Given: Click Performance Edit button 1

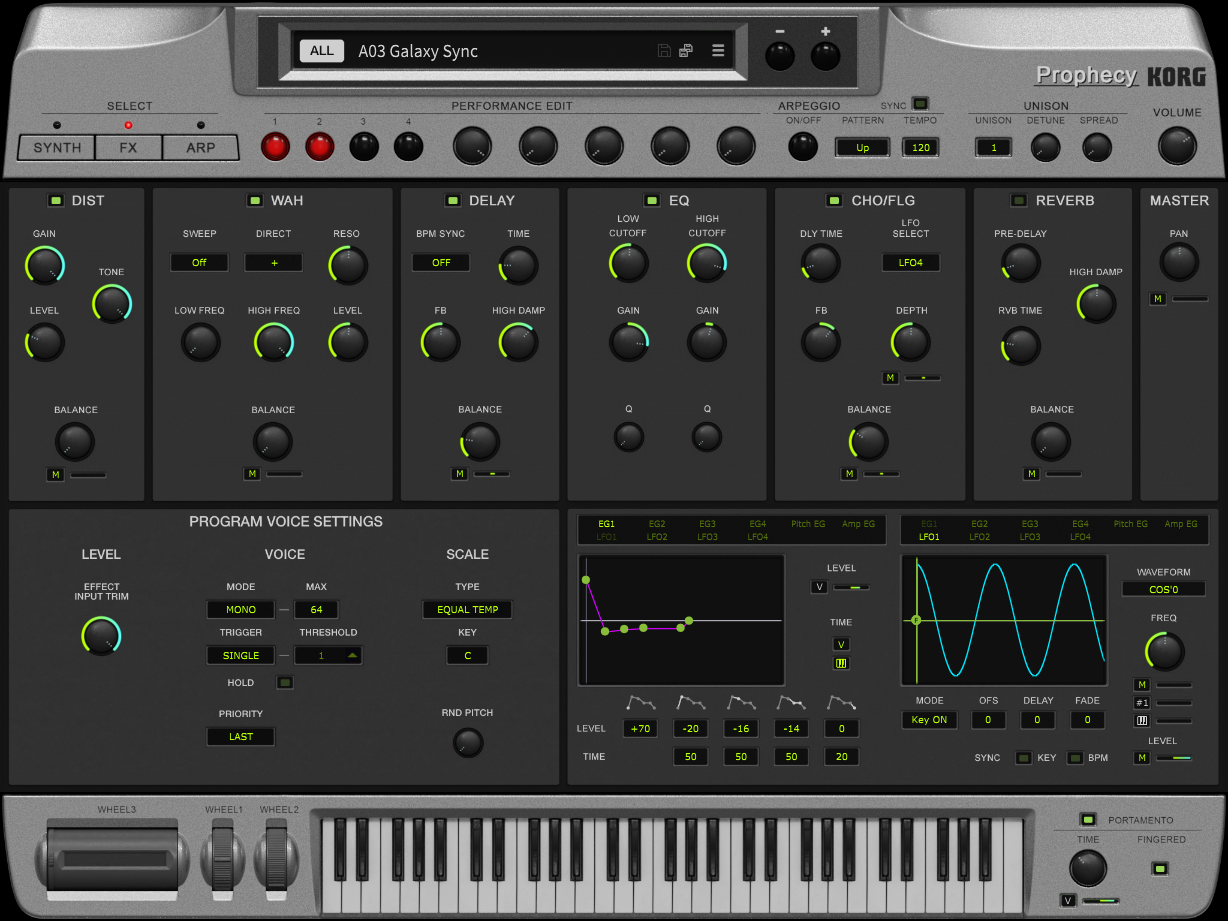Looking at the screenshot, I should [275, 147].
